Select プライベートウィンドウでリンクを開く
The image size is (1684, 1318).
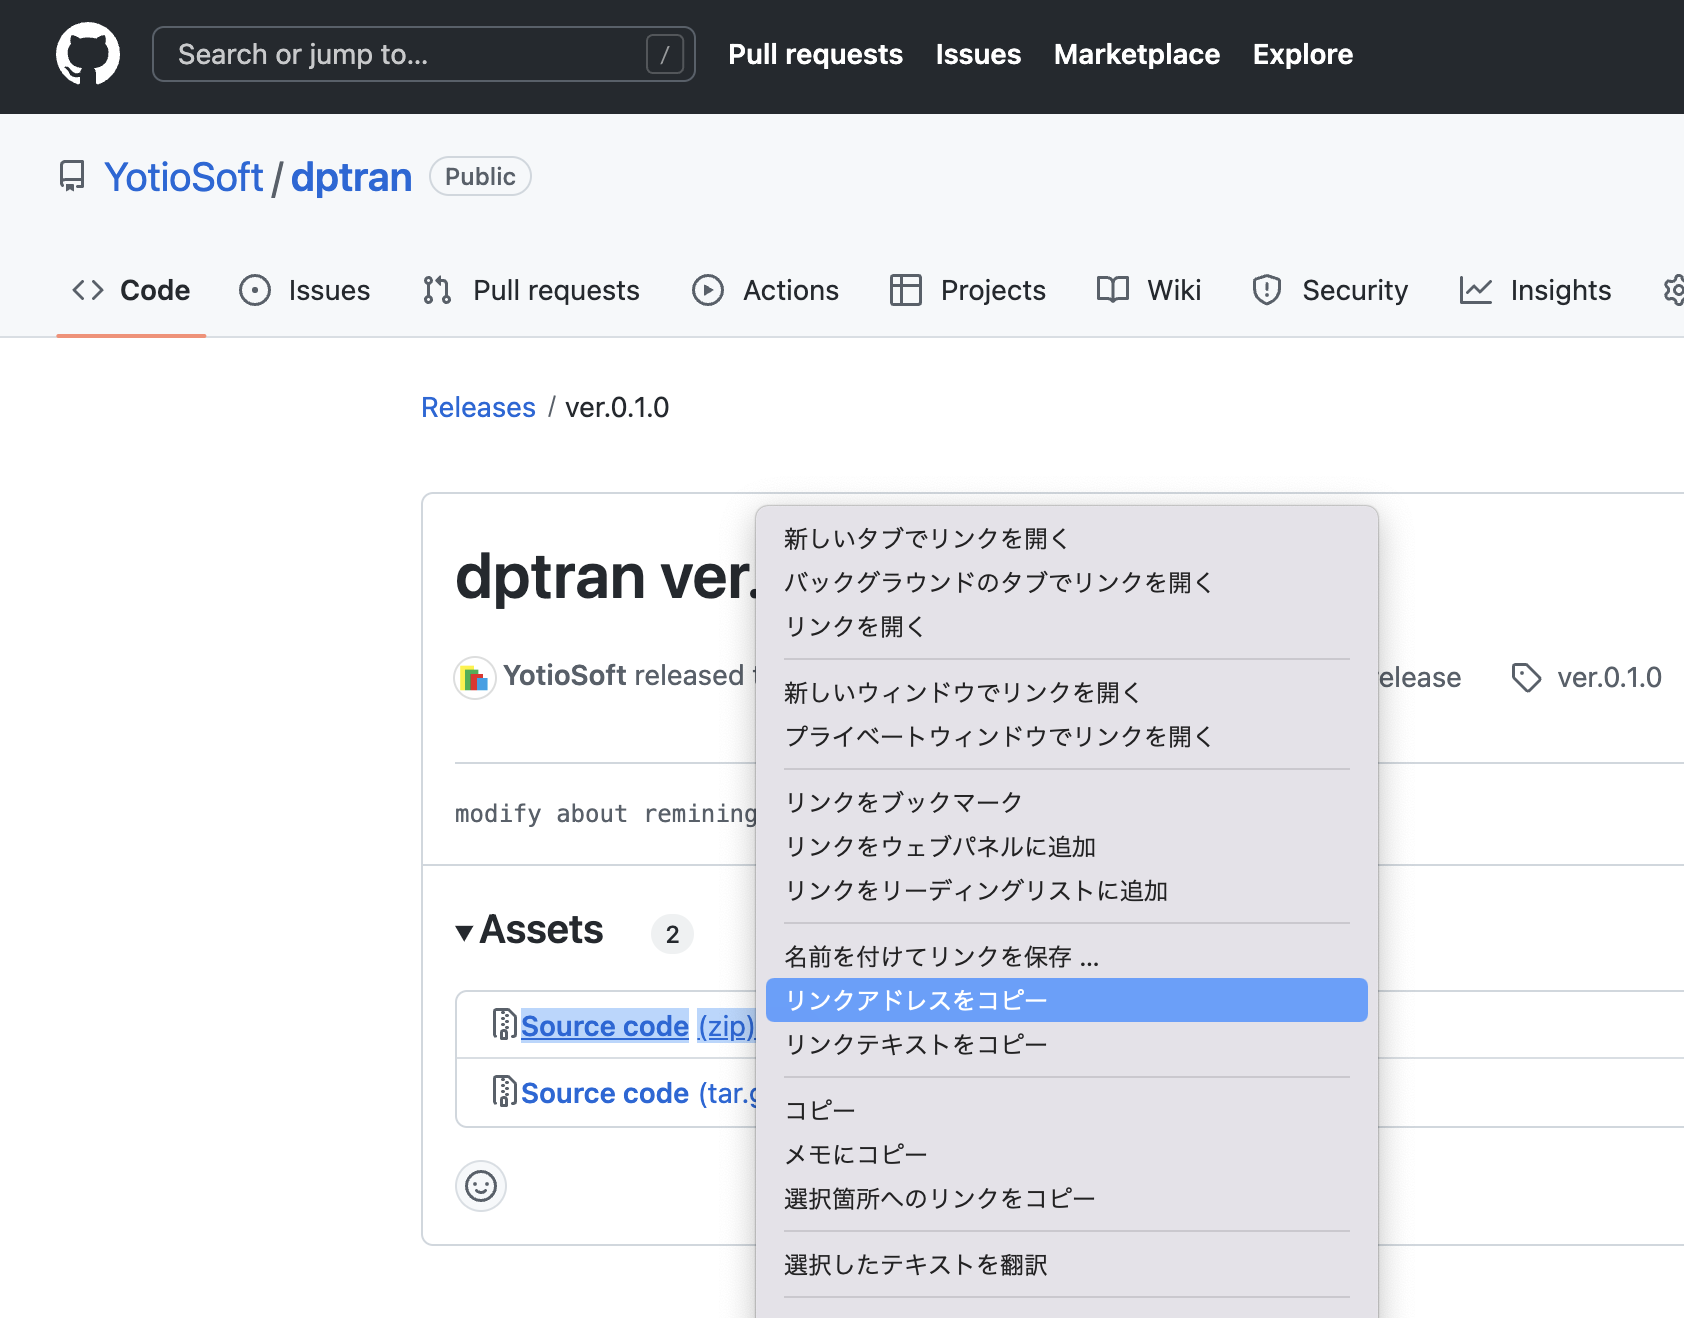1067,737
